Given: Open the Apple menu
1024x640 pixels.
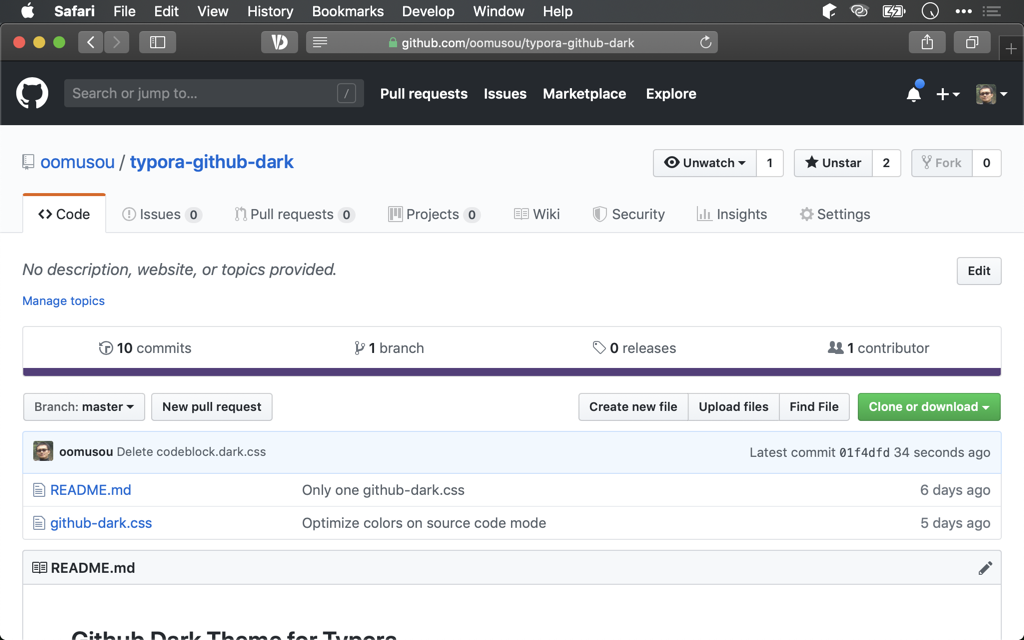Looking at the screenshot, I should (27, 11).
